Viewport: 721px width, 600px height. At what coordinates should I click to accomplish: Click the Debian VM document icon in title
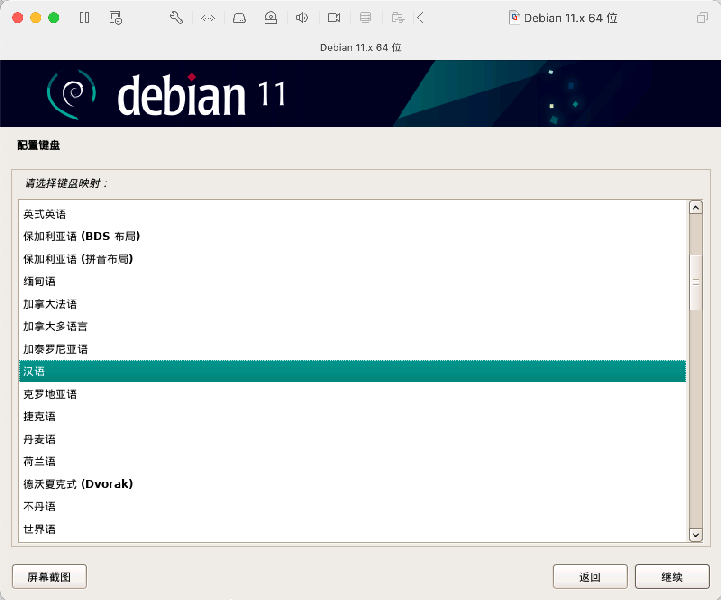tap(515, 17)
